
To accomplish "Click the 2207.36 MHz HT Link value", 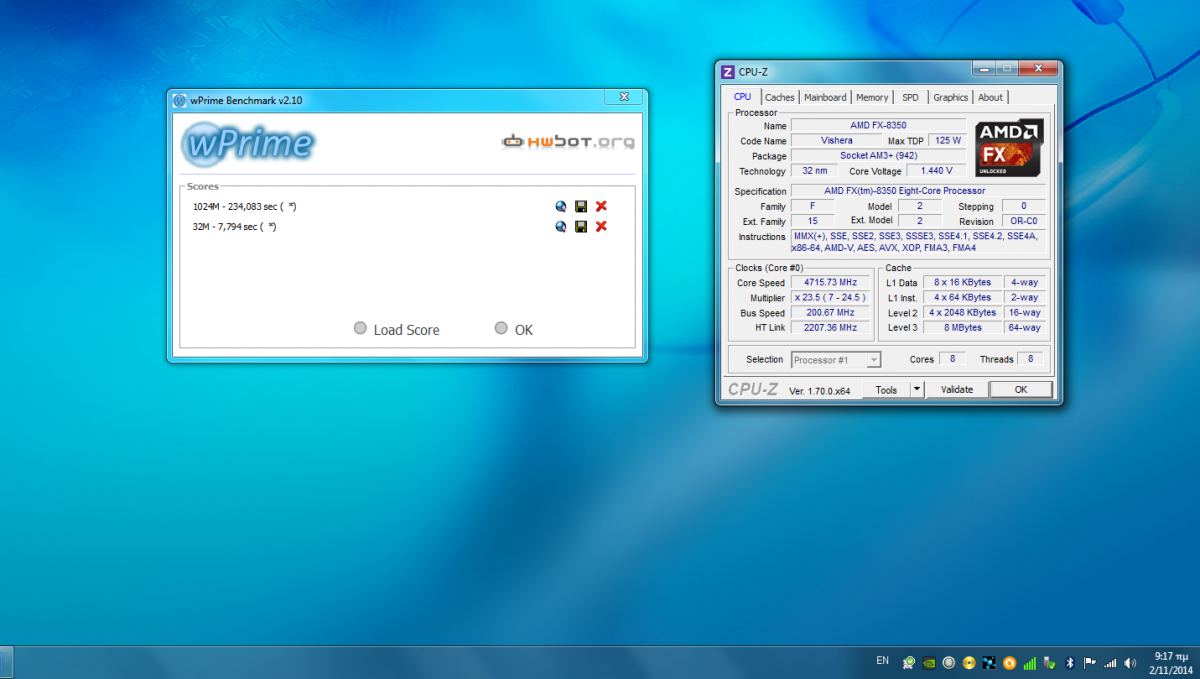I will coord(830,328).
